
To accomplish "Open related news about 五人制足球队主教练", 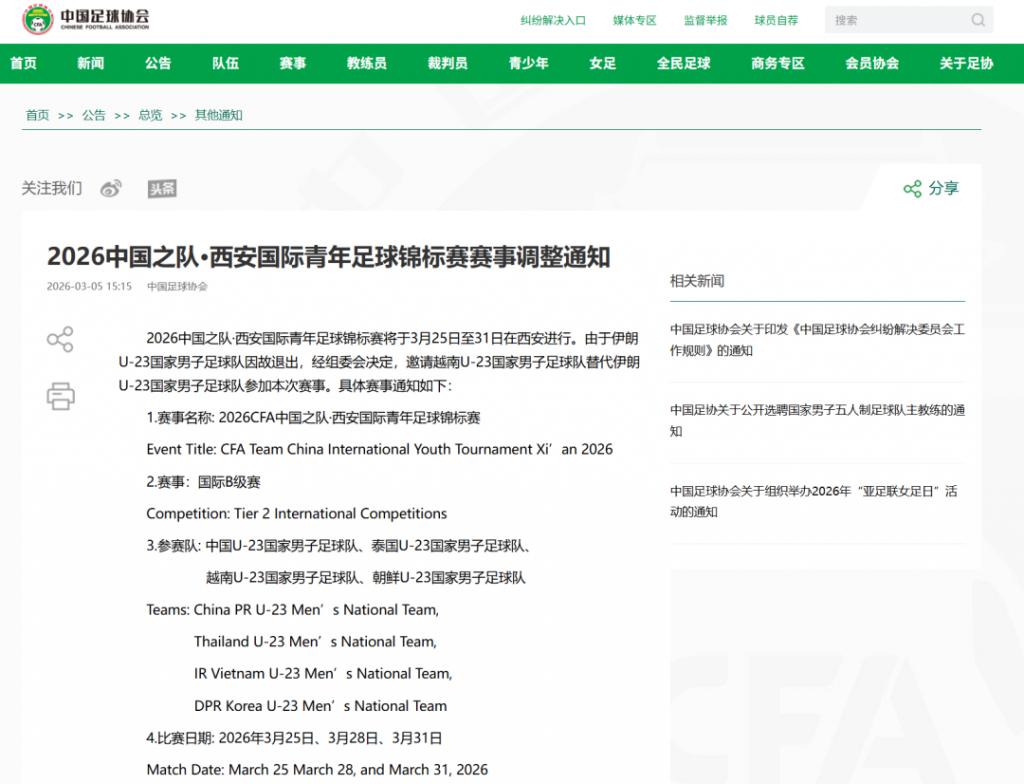I will tap(816, 420).
